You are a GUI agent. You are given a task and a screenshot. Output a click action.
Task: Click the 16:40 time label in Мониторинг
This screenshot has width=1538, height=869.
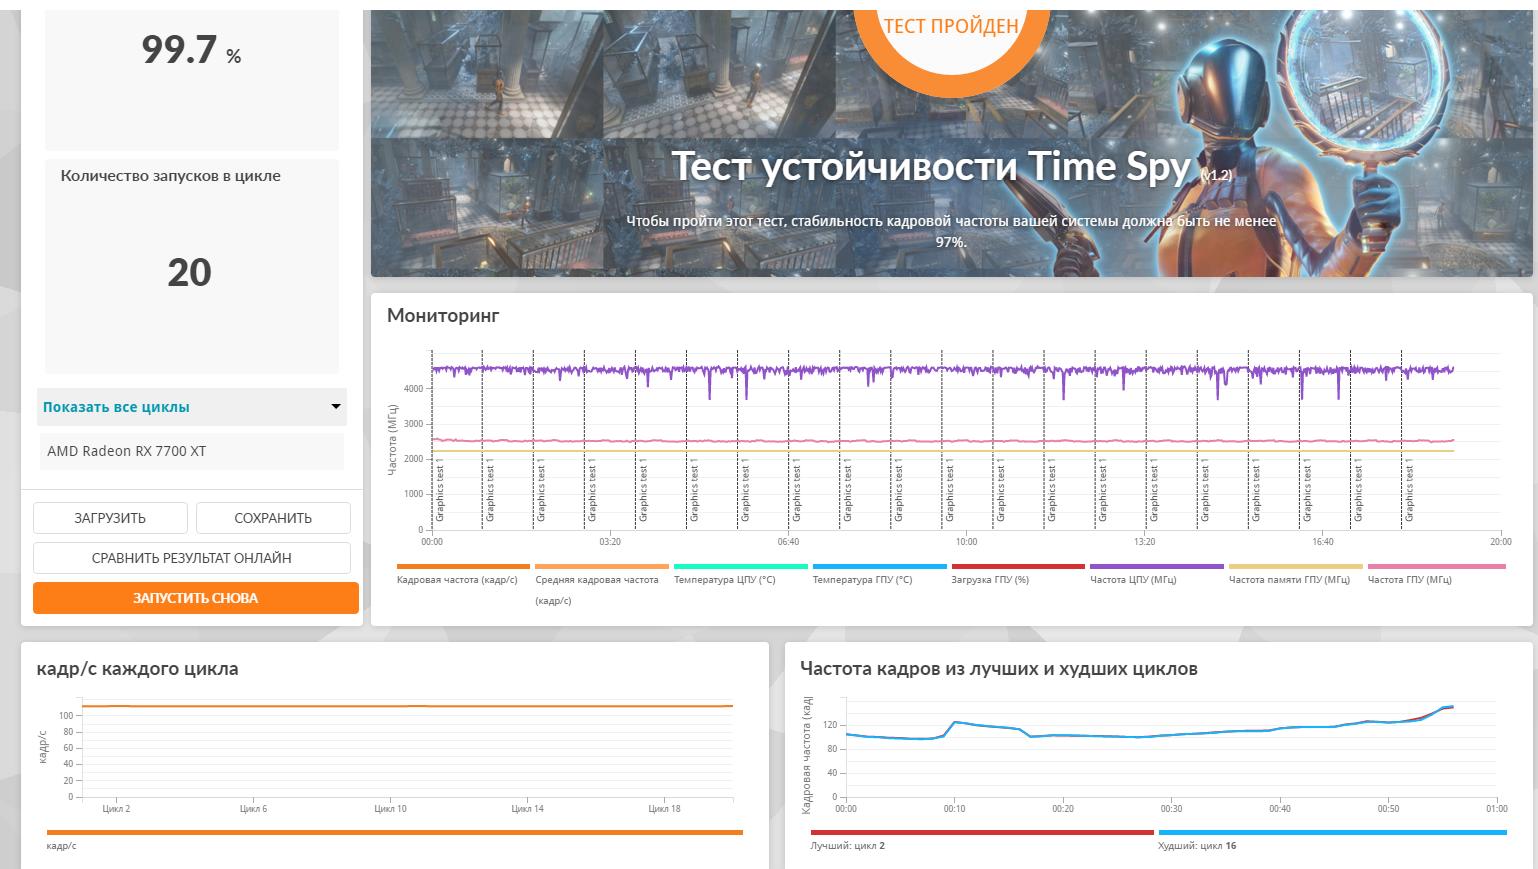1322,542
